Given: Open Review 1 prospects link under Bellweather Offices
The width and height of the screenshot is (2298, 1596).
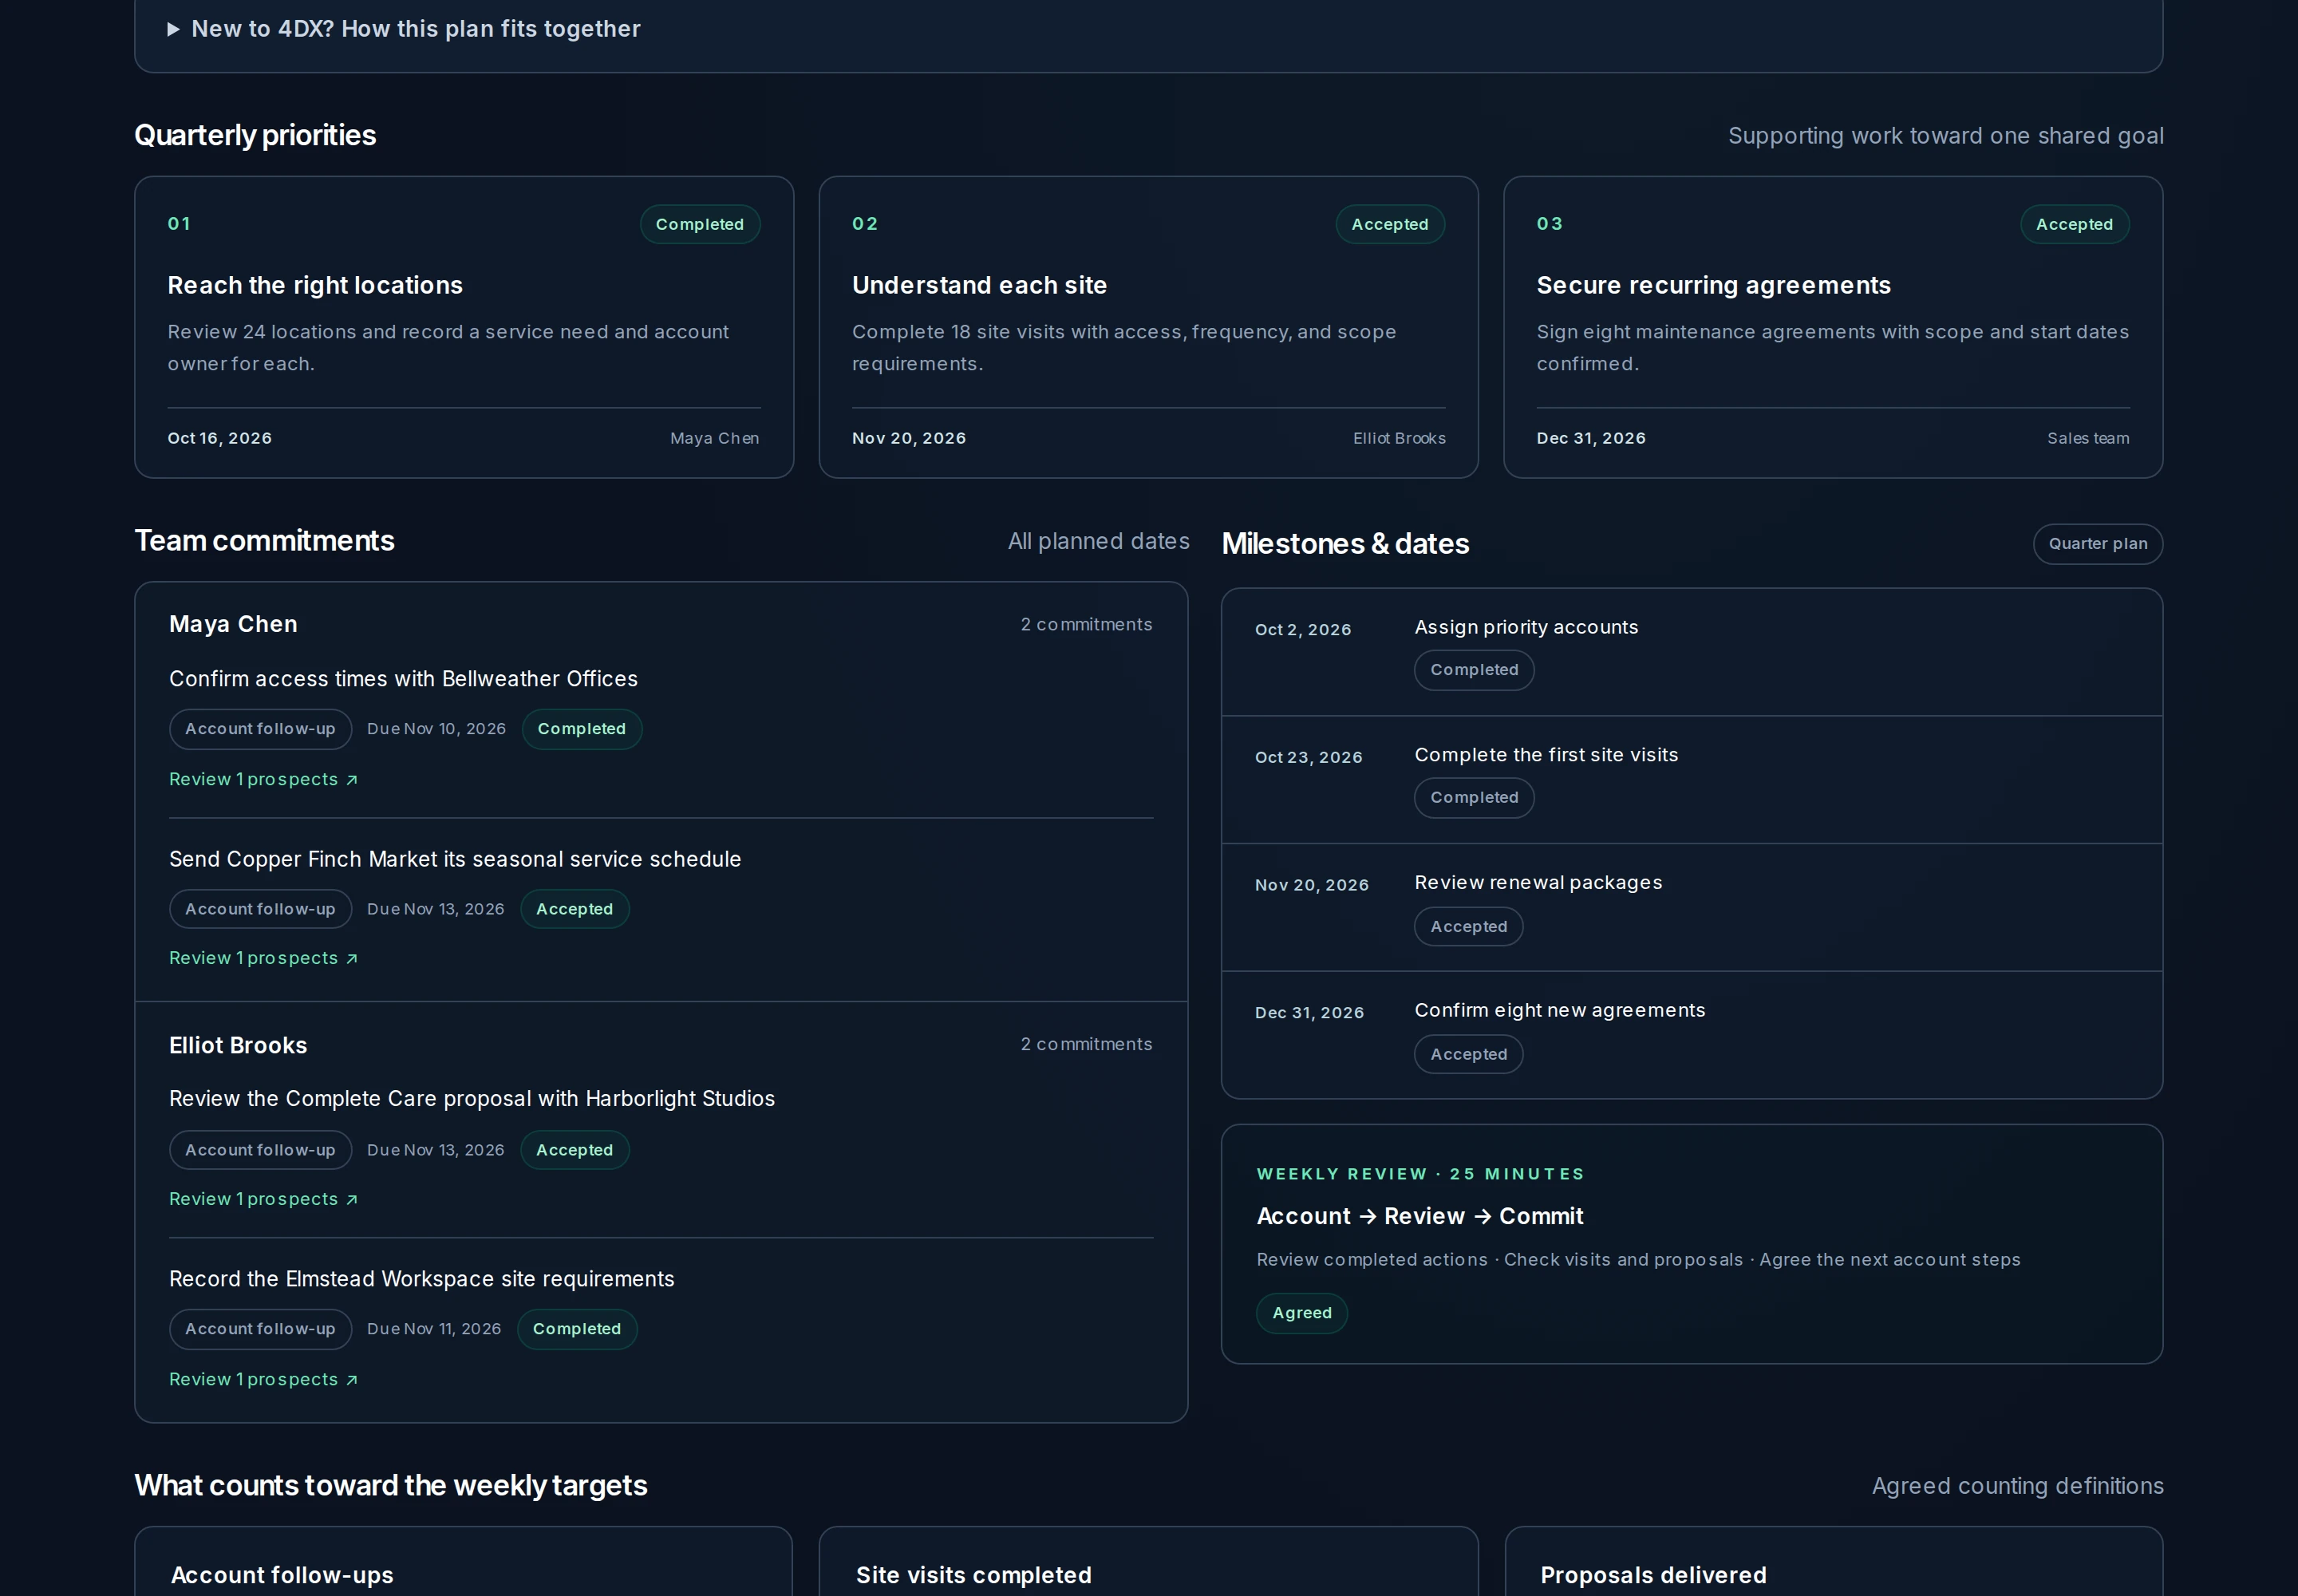Looking at the screenshot, I should click(x=264, y=779).
